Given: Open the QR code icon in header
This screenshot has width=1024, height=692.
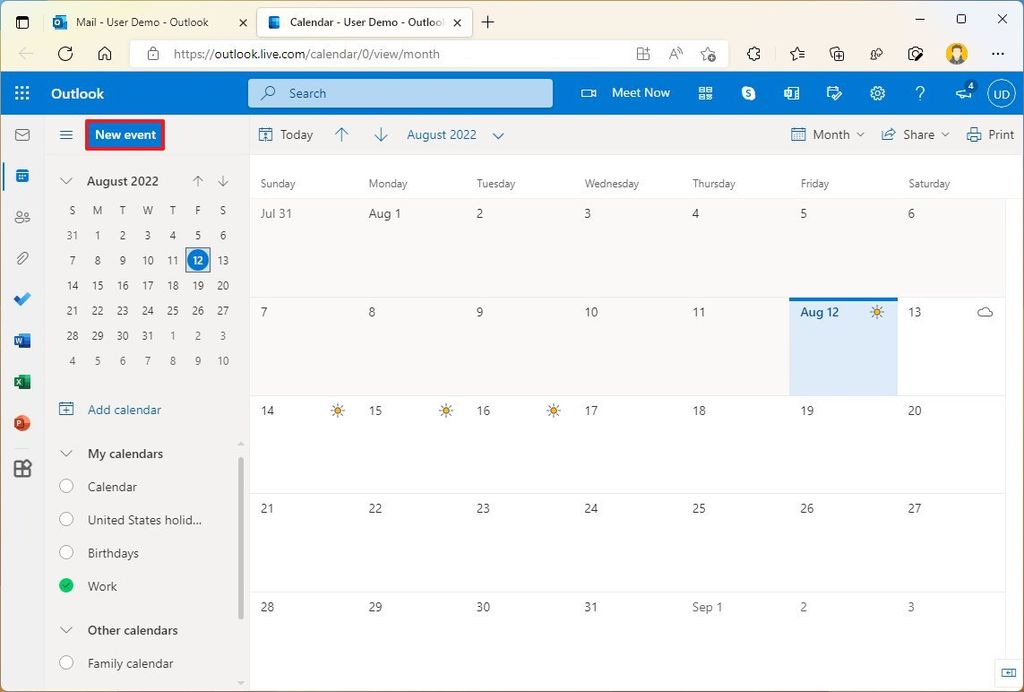Looking at the screenshot, I should (705, 93).
